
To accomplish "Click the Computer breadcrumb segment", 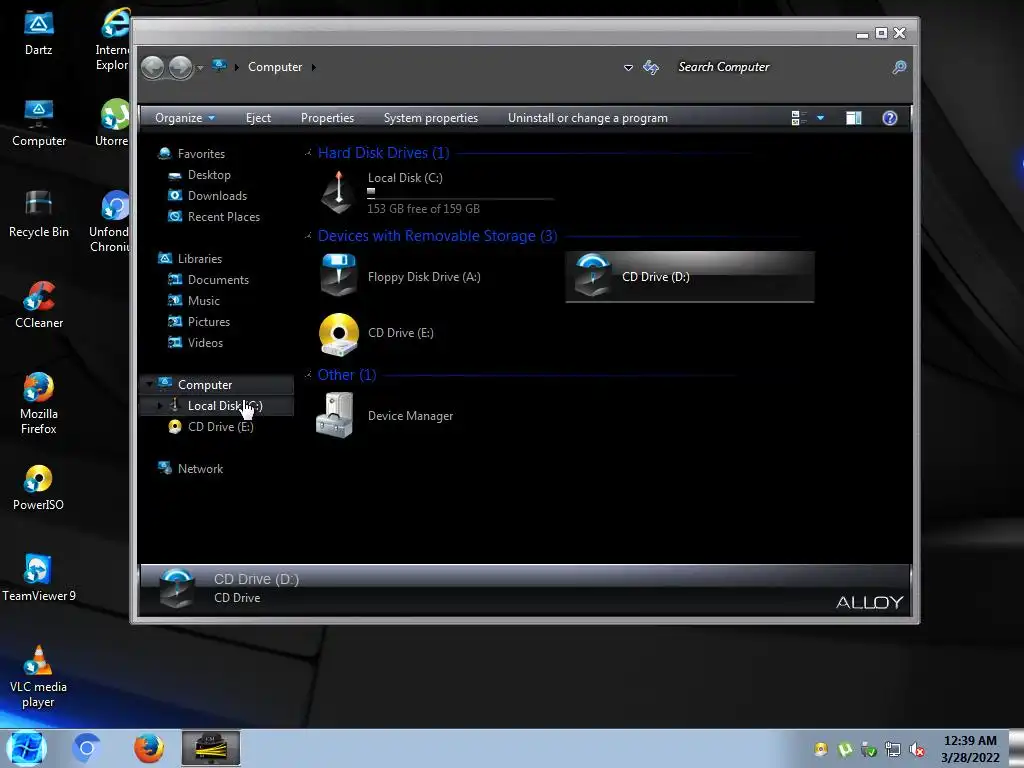I will click(275, 67).
